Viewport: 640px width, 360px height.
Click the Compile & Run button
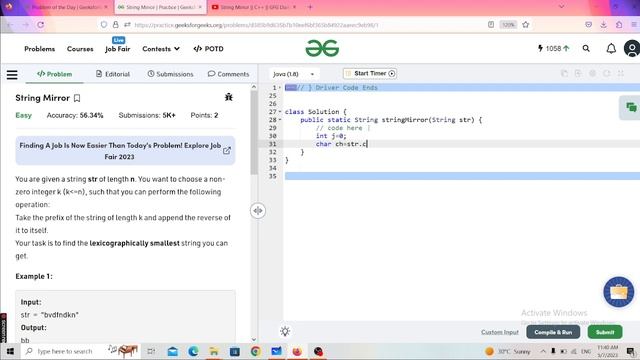(x=553, y=332)
